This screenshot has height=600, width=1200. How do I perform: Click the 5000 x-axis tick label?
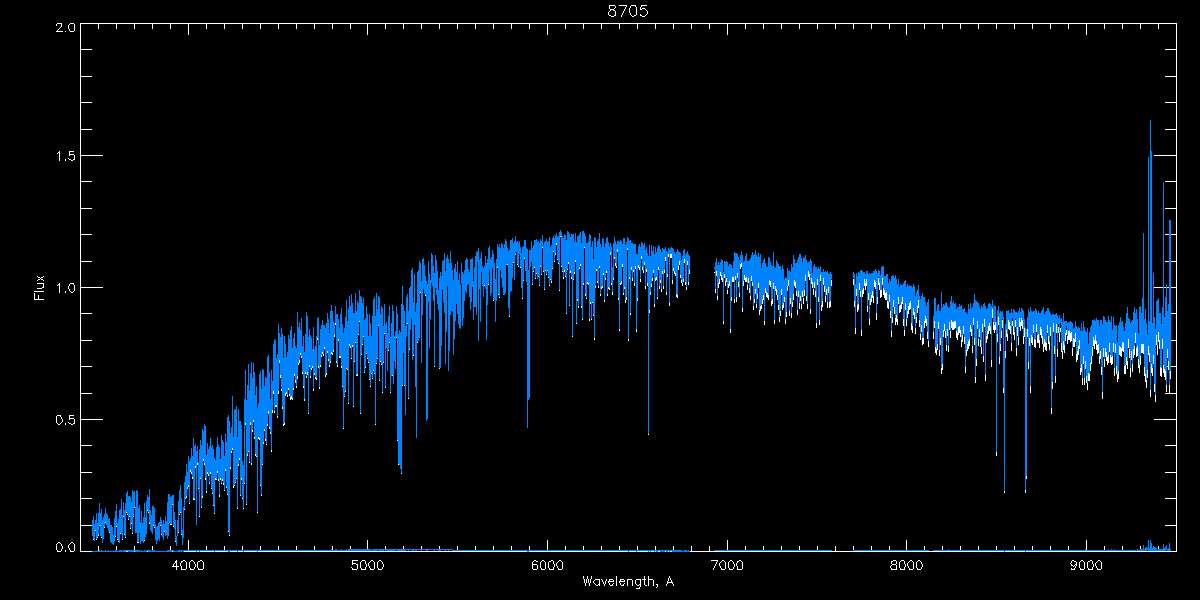pos(368,565)
